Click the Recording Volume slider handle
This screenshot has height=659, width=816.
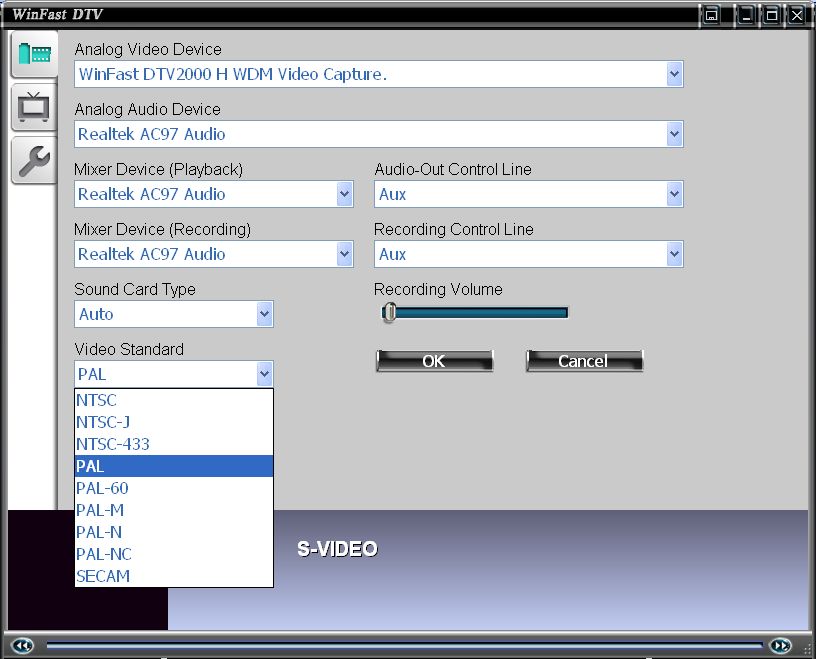tap(389, 313)
